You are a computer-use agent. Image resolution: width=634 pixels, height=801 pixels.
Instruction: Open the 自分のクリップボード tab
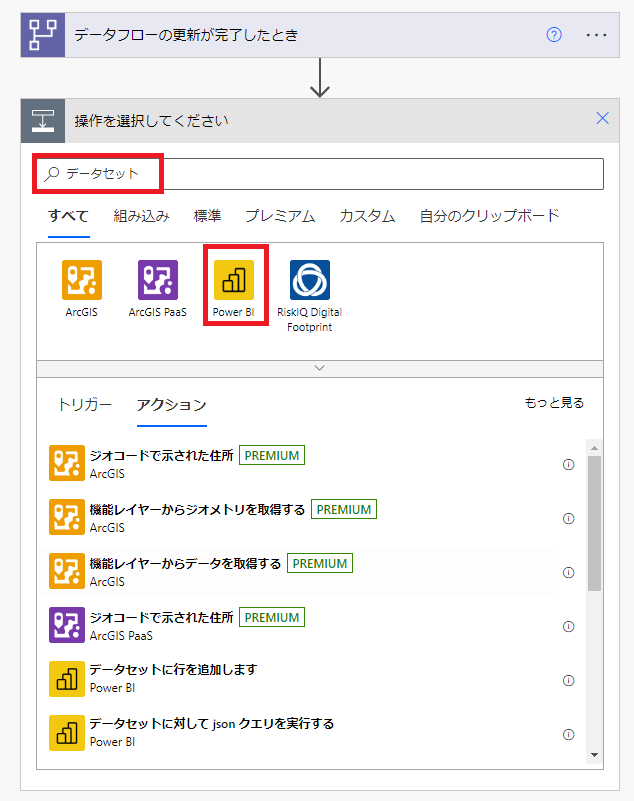tap(489, 216)
